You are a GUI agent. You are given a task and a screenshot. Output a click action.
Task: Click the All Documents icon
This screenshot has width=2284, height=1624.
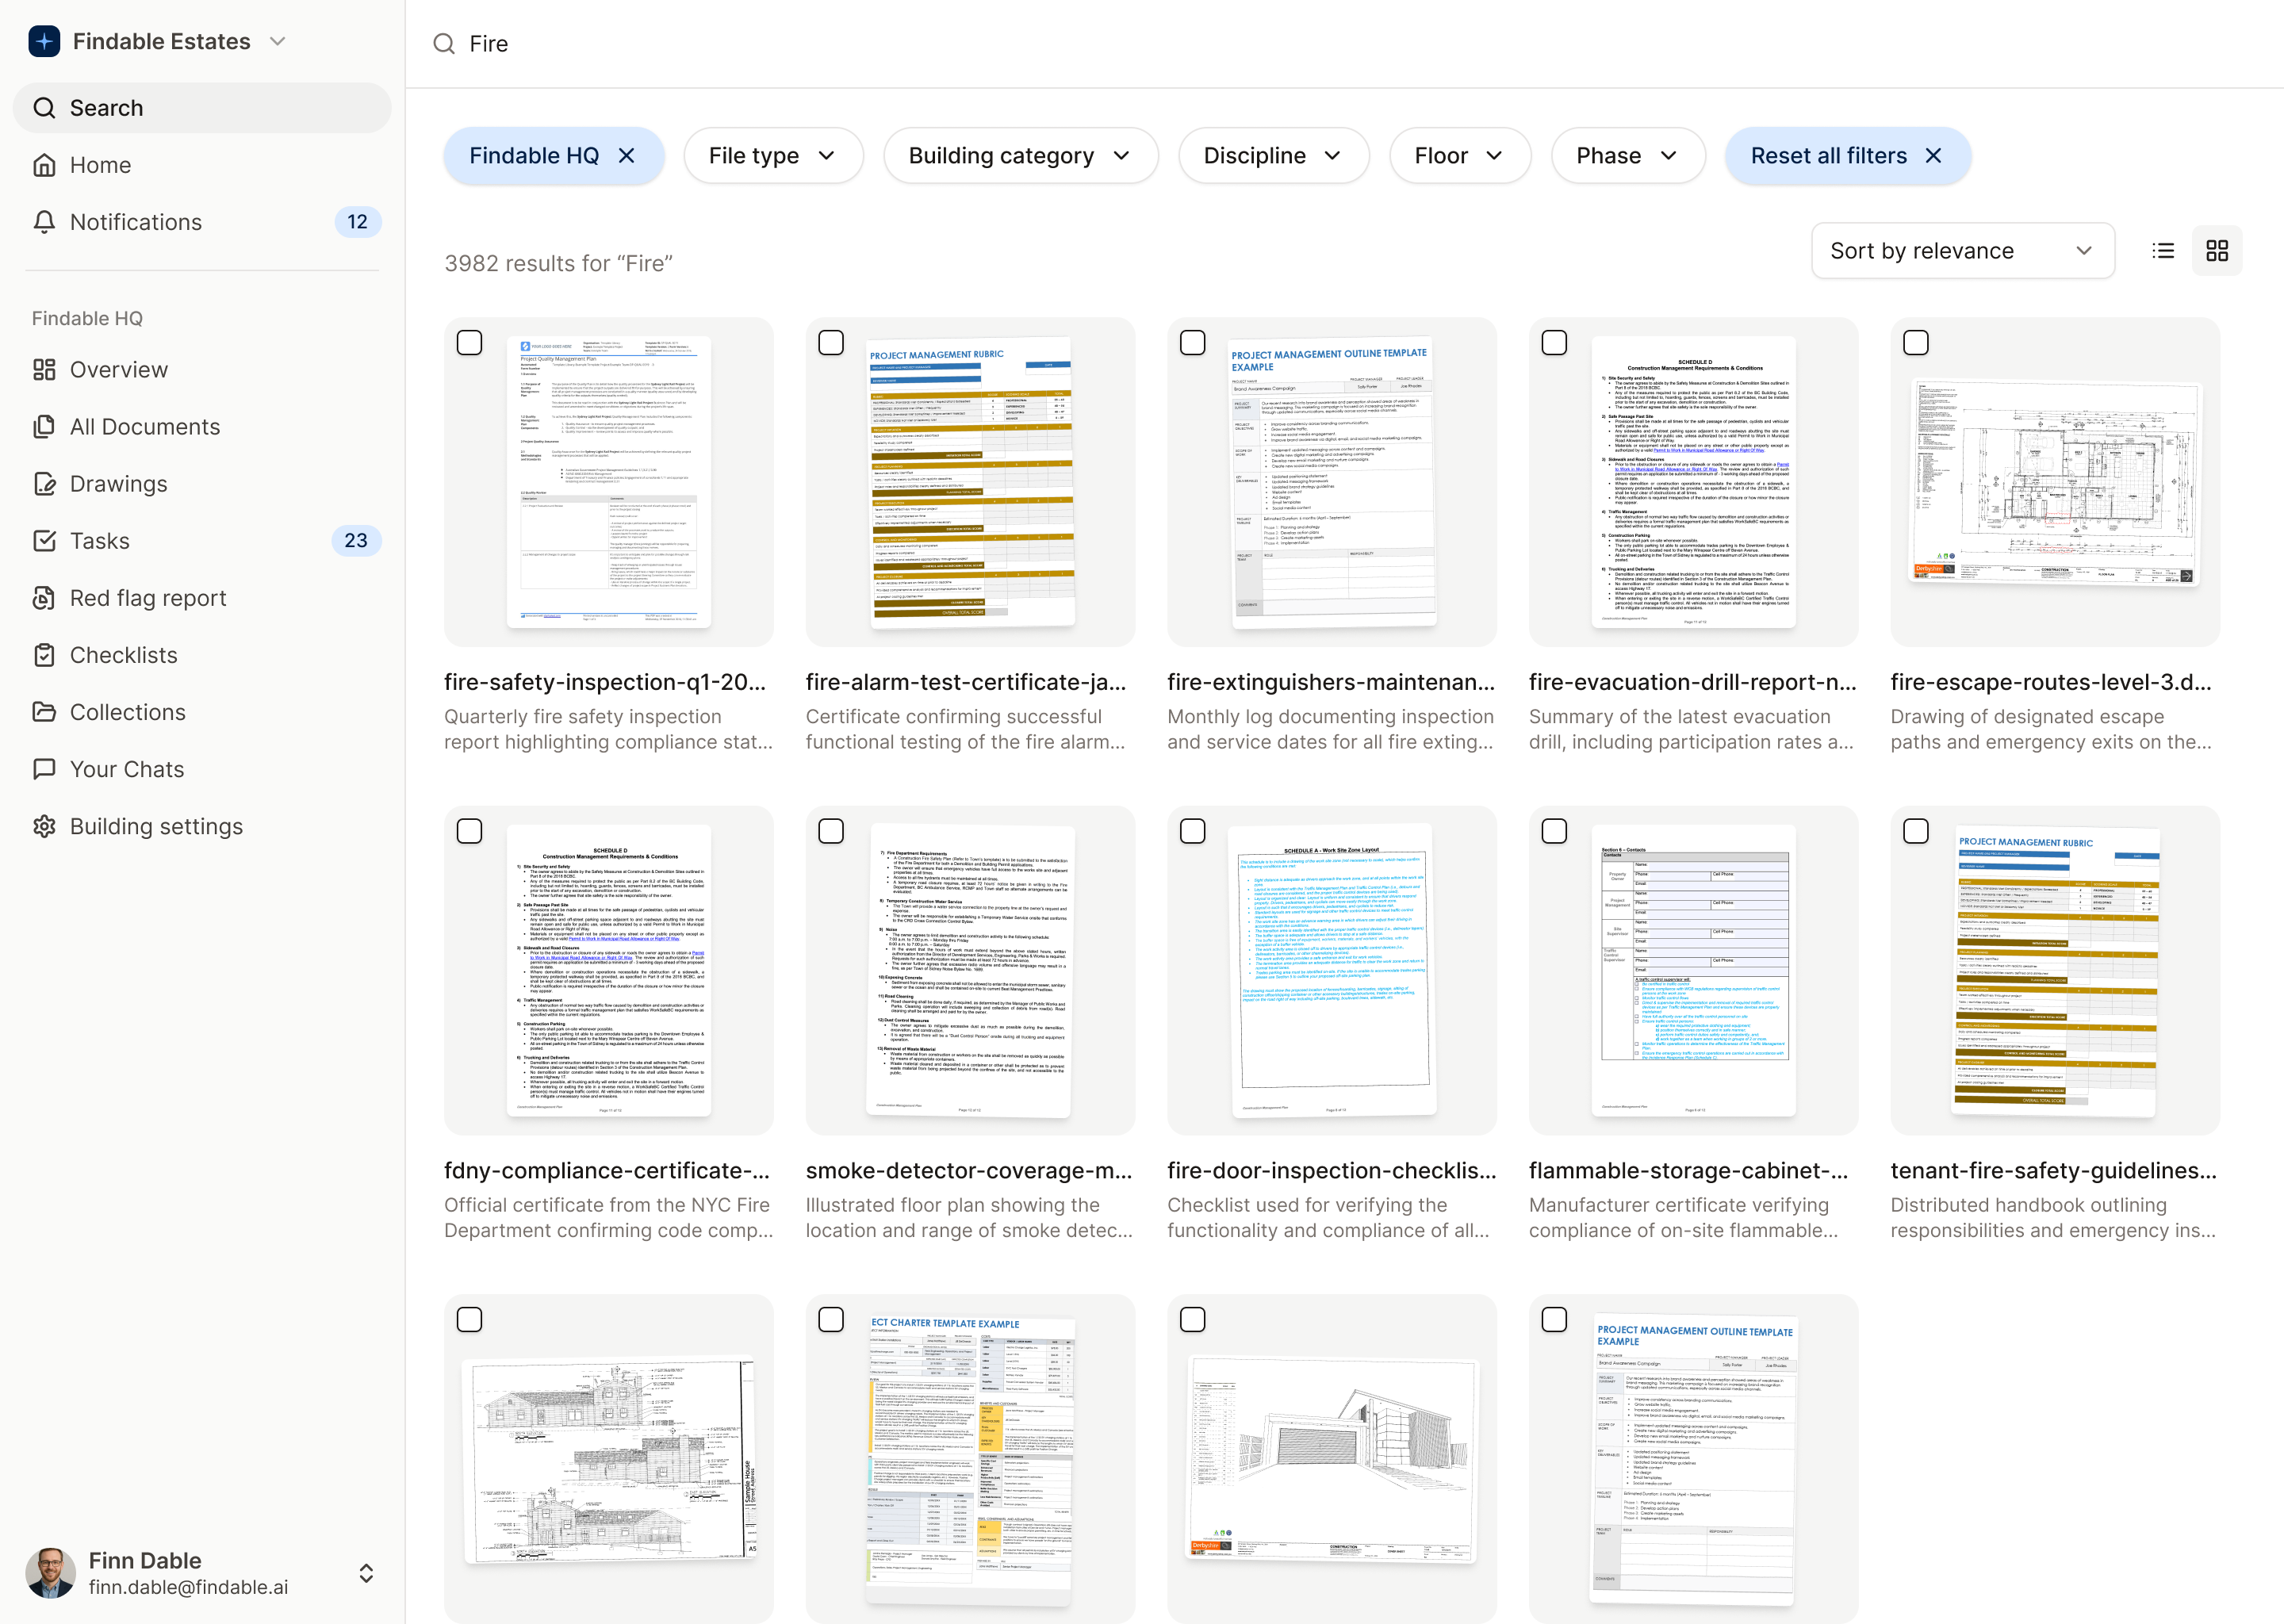(x=44, y=427)
